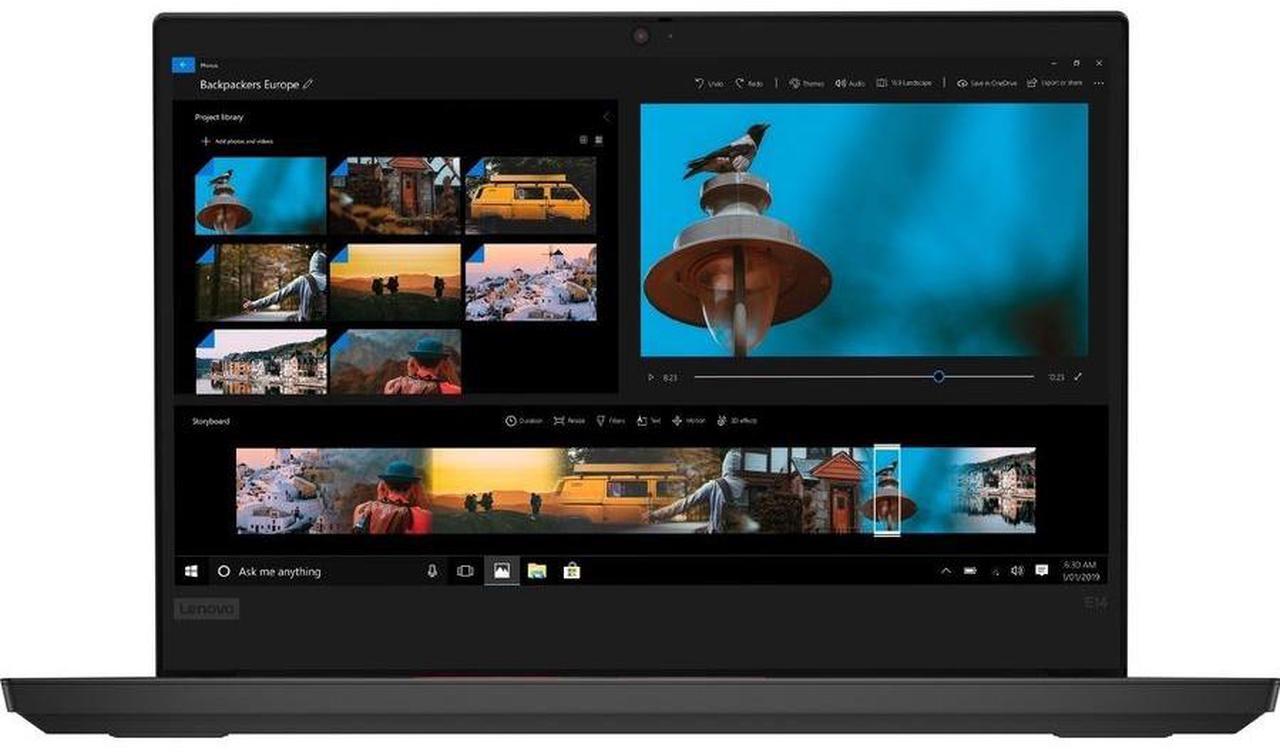The width and height of the screenshot is (1280, 752).
Task: Select the sunset hikers clip in storyboard
Action: click(x=490, y=491)
